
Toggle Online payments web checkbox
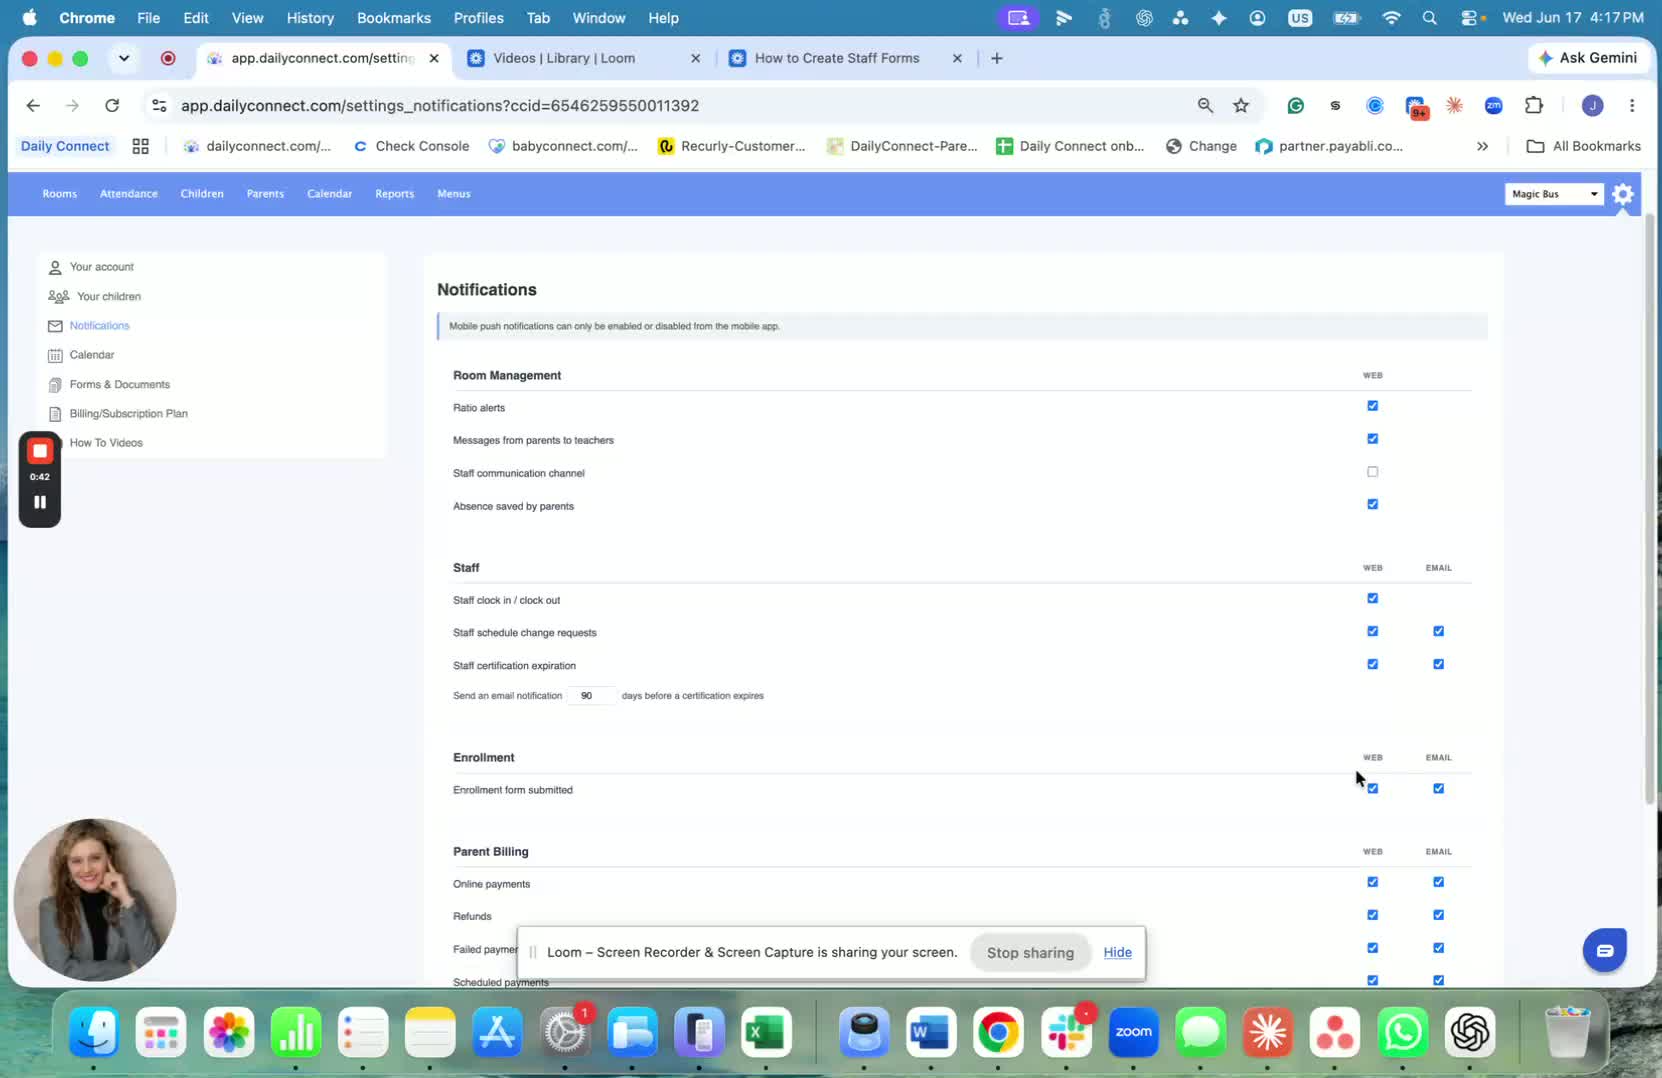[x=1372, y=882]
